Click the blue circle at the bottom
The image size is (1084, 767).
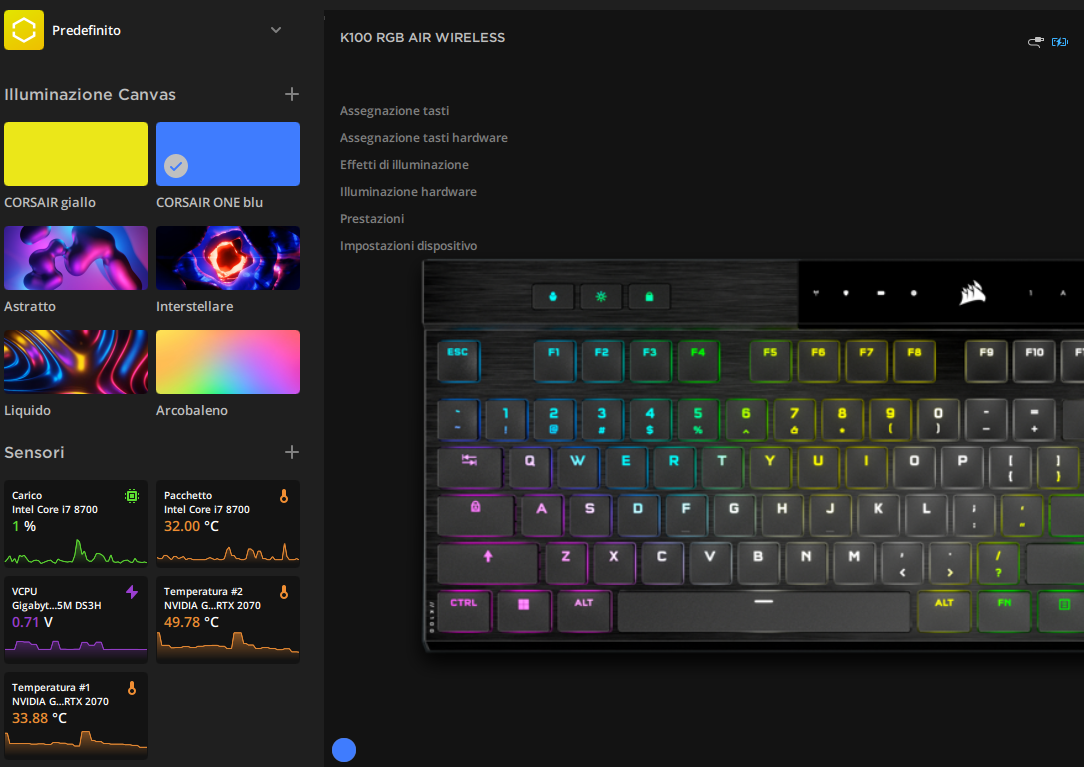344,750
